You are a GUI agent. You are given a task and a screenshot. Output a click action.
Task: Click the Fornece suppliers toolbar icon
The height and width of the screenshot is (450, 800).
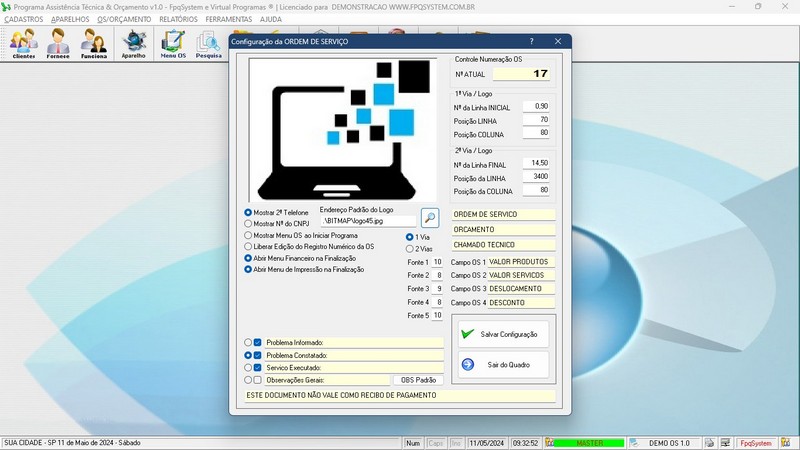pyautogui.click(x=59, y=43)
